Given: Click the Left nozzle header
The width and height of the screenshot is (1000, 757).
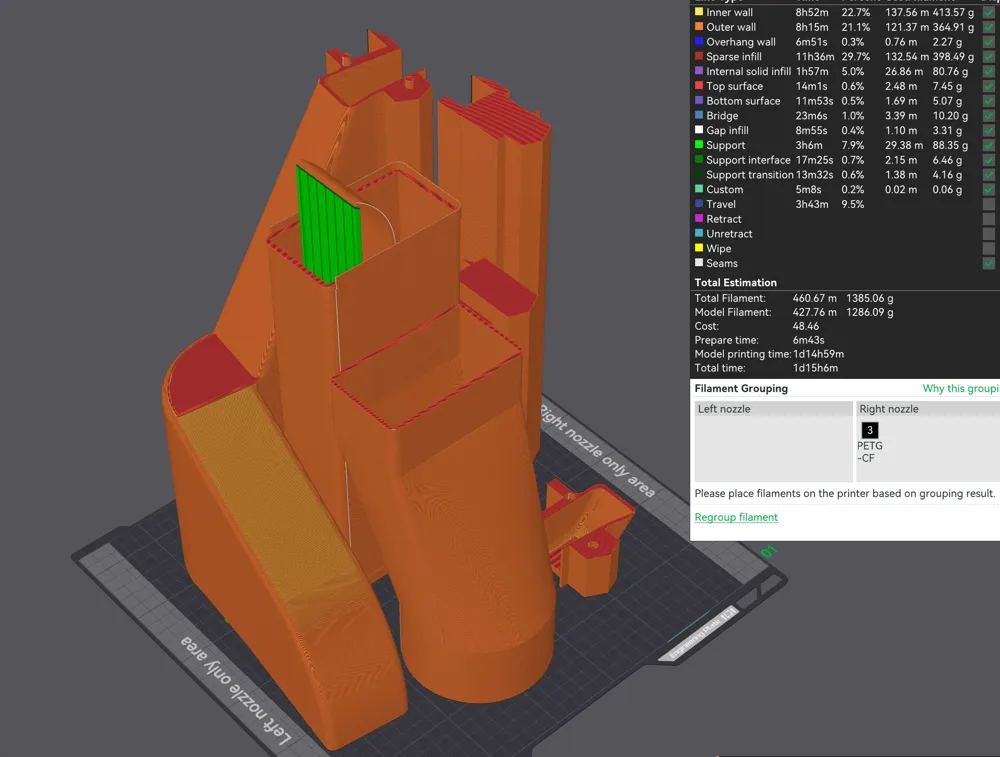Looking at the screenshot, I should pos(774,409).
